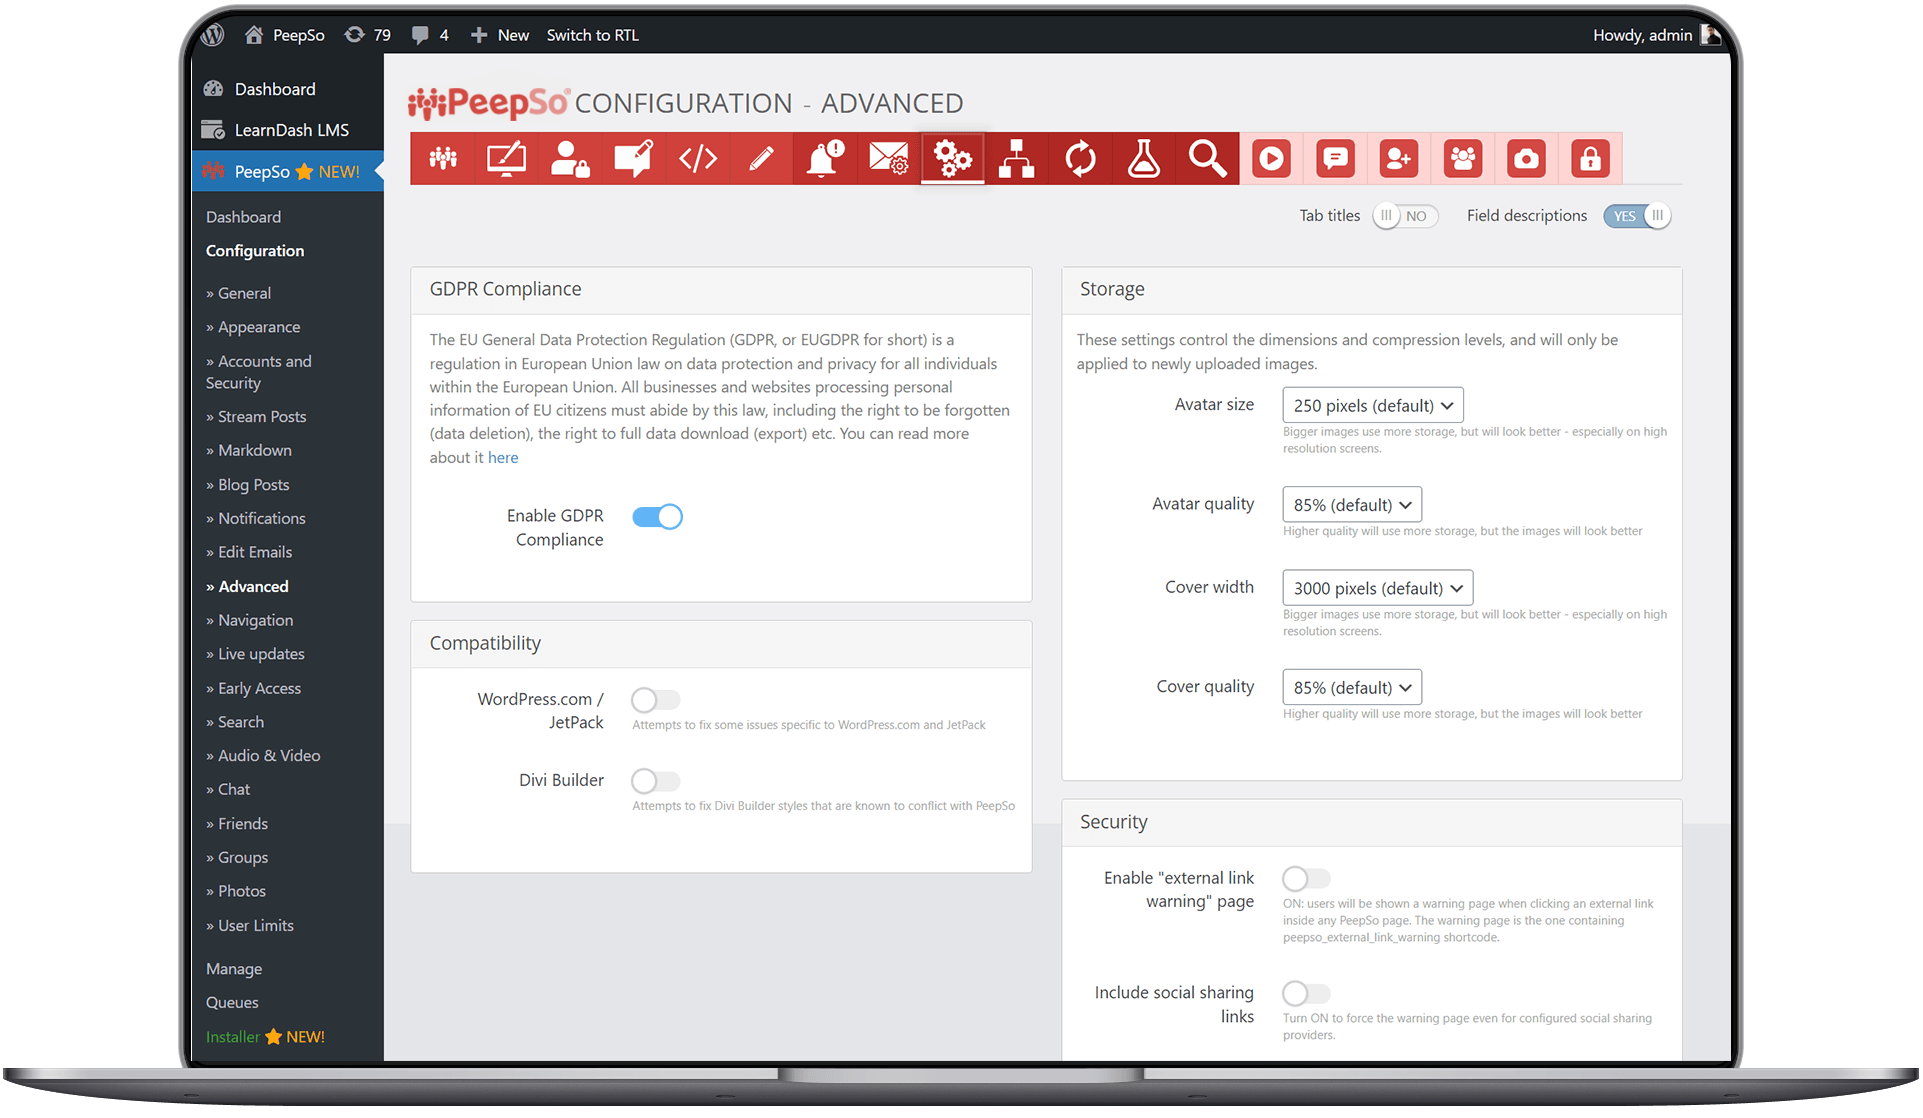1923x1118 pixels.
Task: Open Audio & Video play-button icon tab
Action: [1271, 159]
